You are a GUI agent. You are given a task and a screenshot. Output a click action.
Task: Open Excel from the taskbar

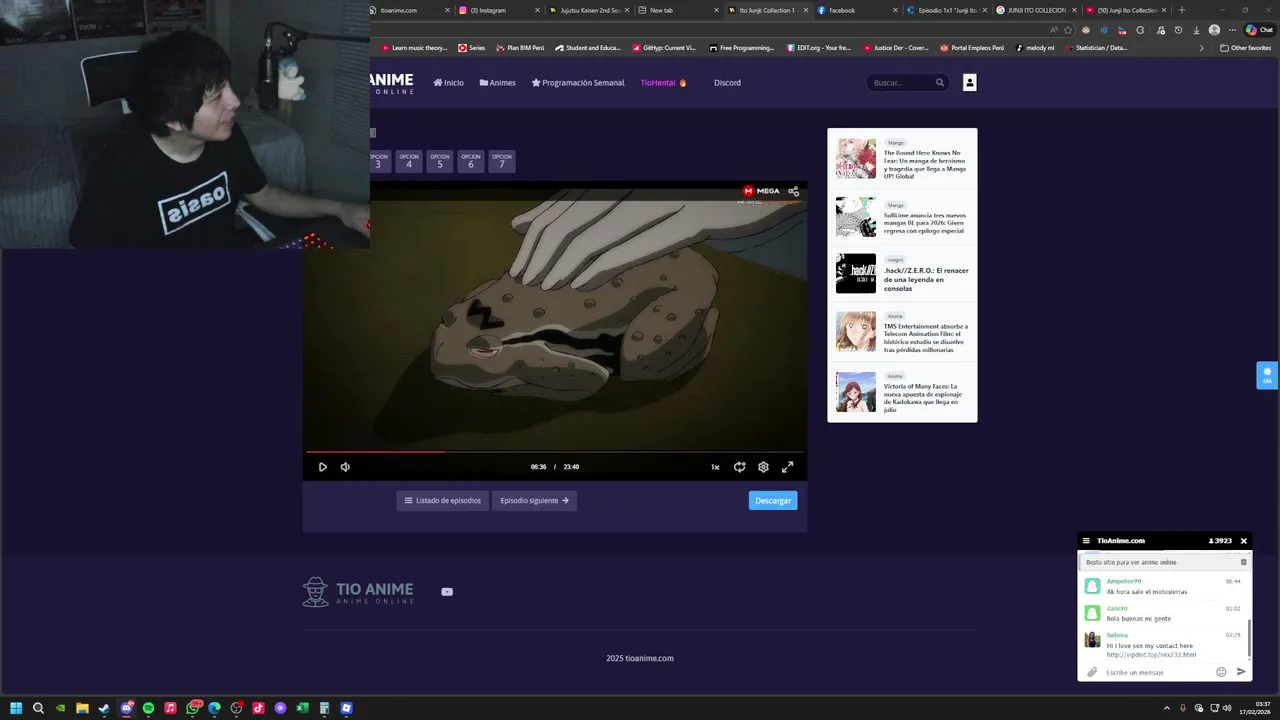[x=302, y=708]
